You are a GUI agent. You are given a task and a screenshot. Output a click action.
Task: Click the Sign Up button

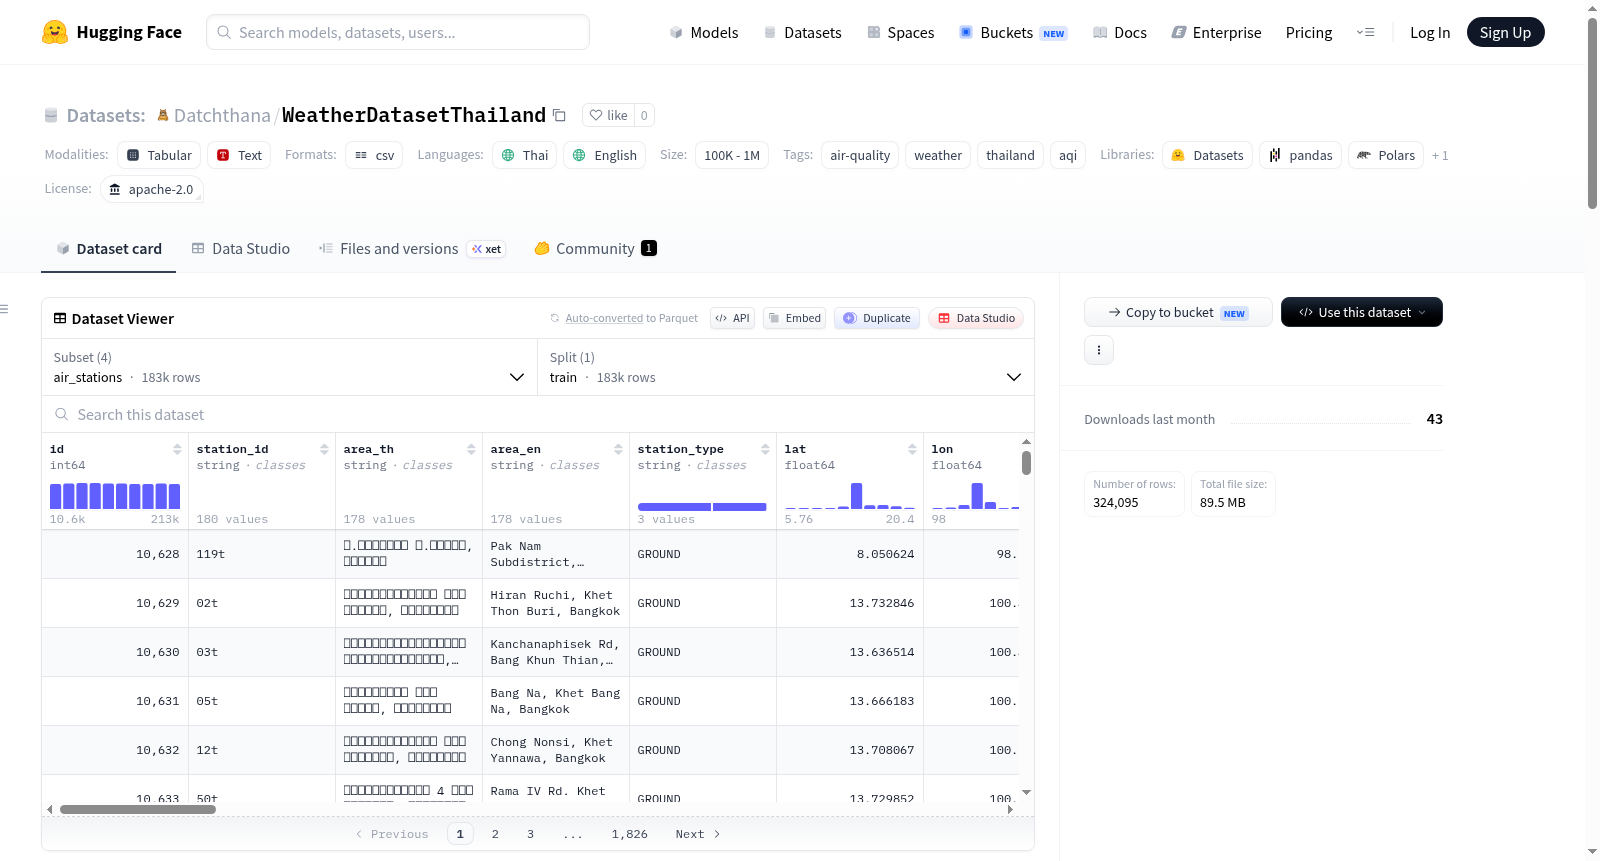pos(1506,32)
